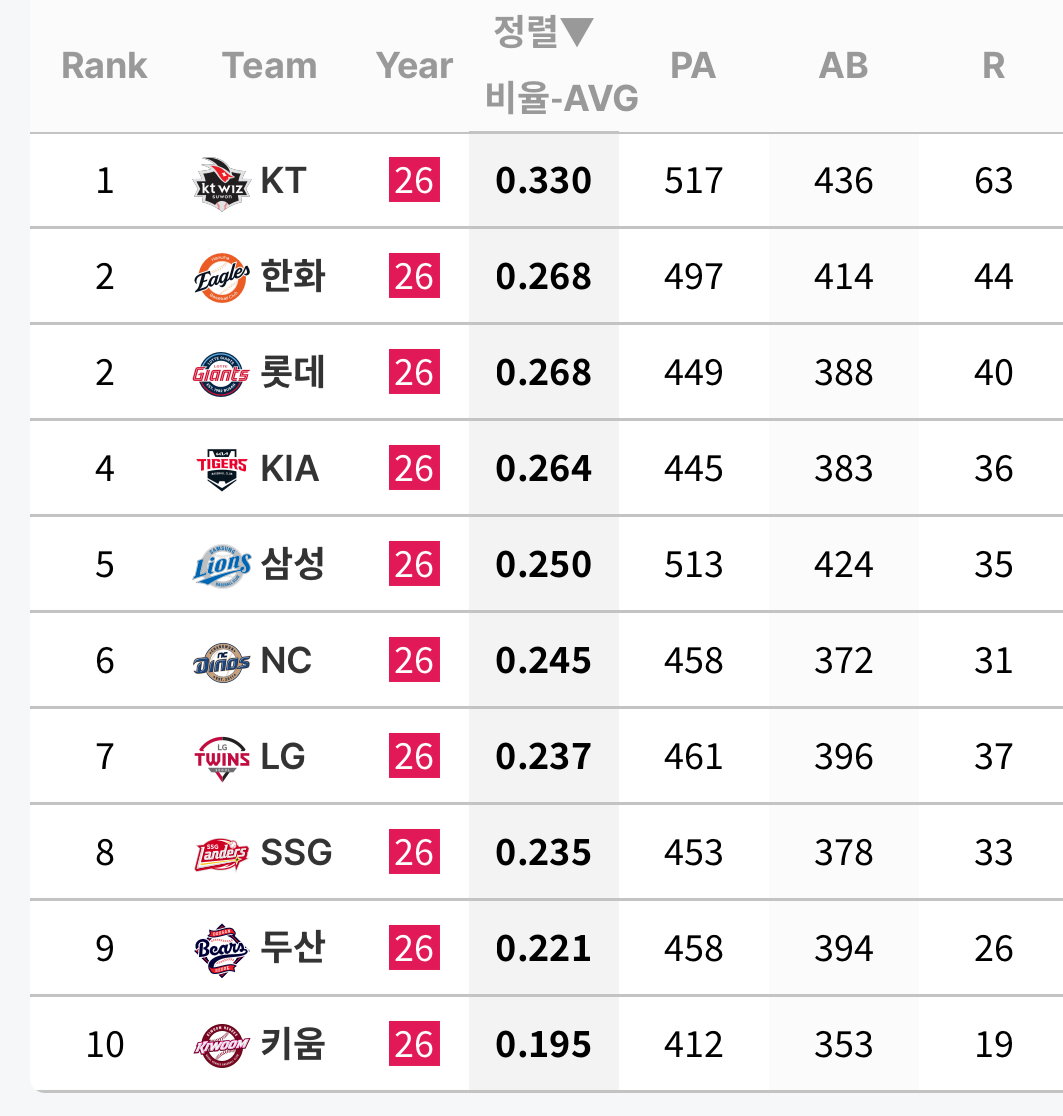Click the Kiwoom Heroes team logo

click(x=221, y=1046)
